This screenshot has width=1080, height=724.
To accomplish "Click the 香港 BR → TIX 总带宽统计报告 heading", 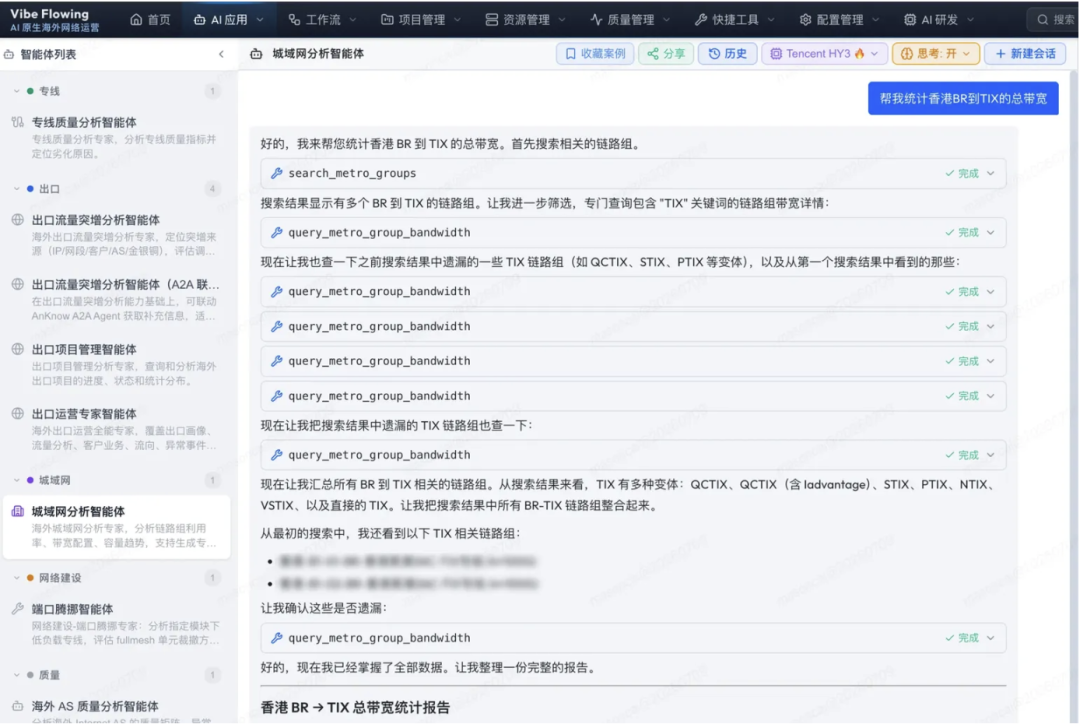I will [x=355, y=707].
